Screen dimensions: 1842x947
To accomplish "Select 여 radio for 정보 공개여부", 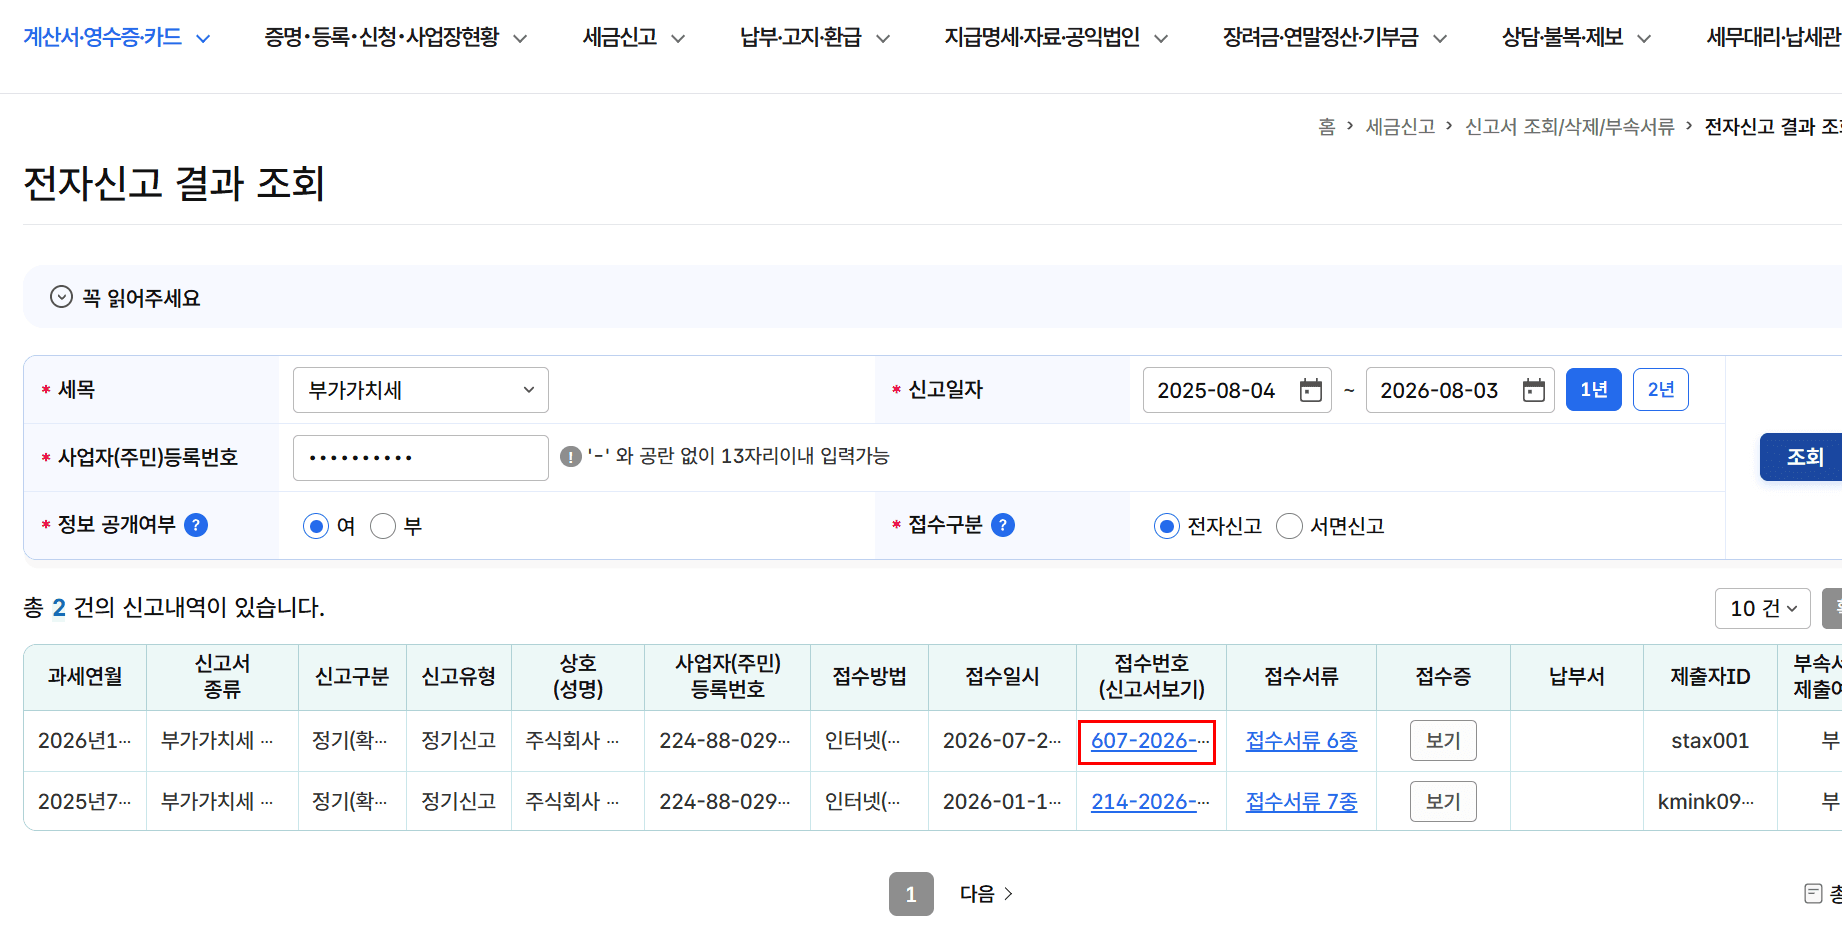I will (x=316, y=526).
